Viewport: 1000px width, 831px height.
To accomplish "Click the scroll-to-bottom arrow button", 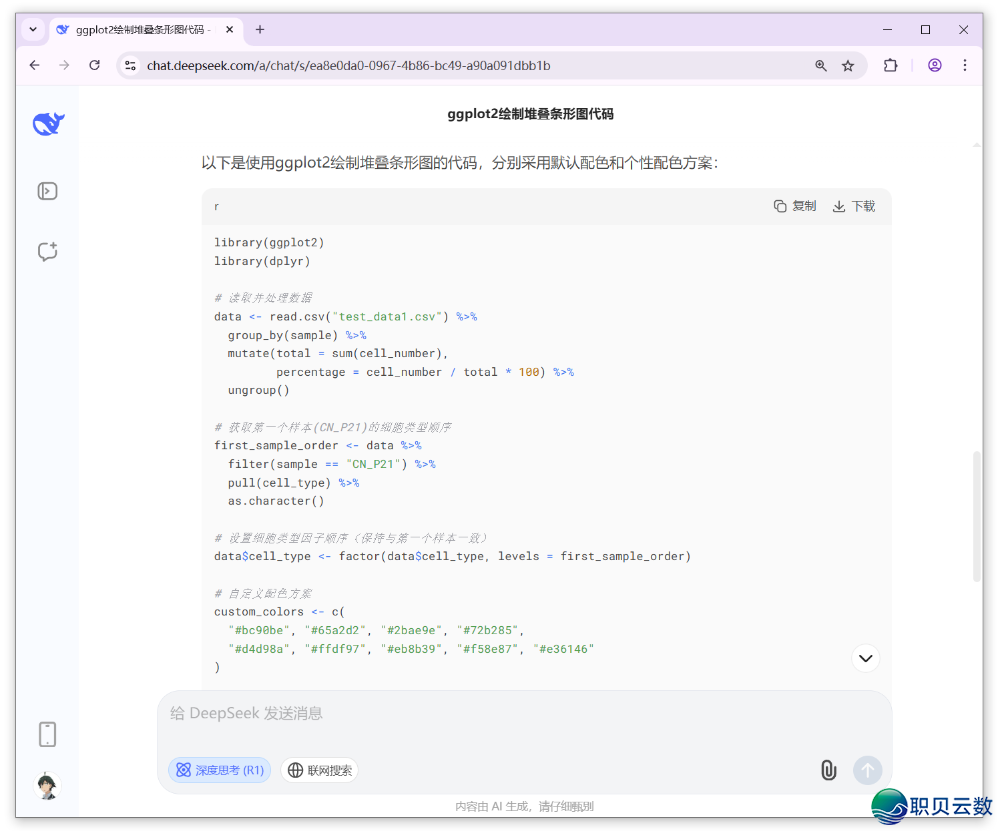I will [865, 658].
